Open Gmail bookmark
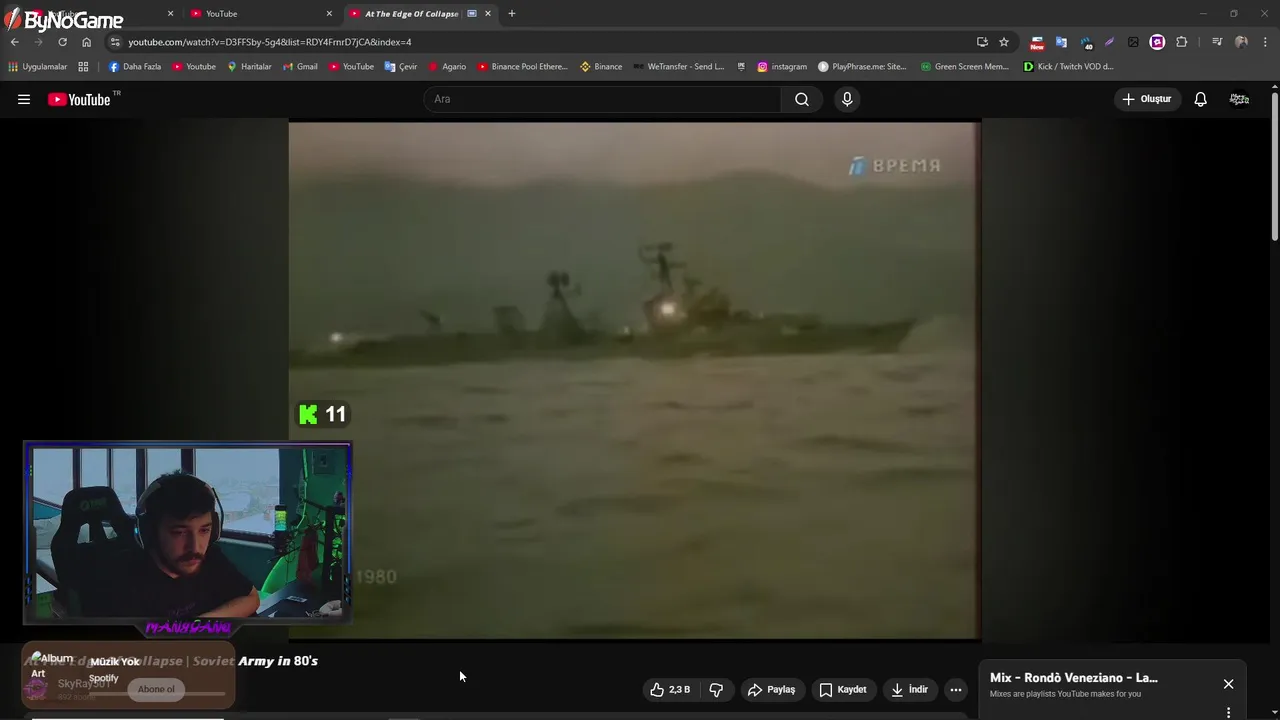This screenshot has width=1280, height=720. 300,67
